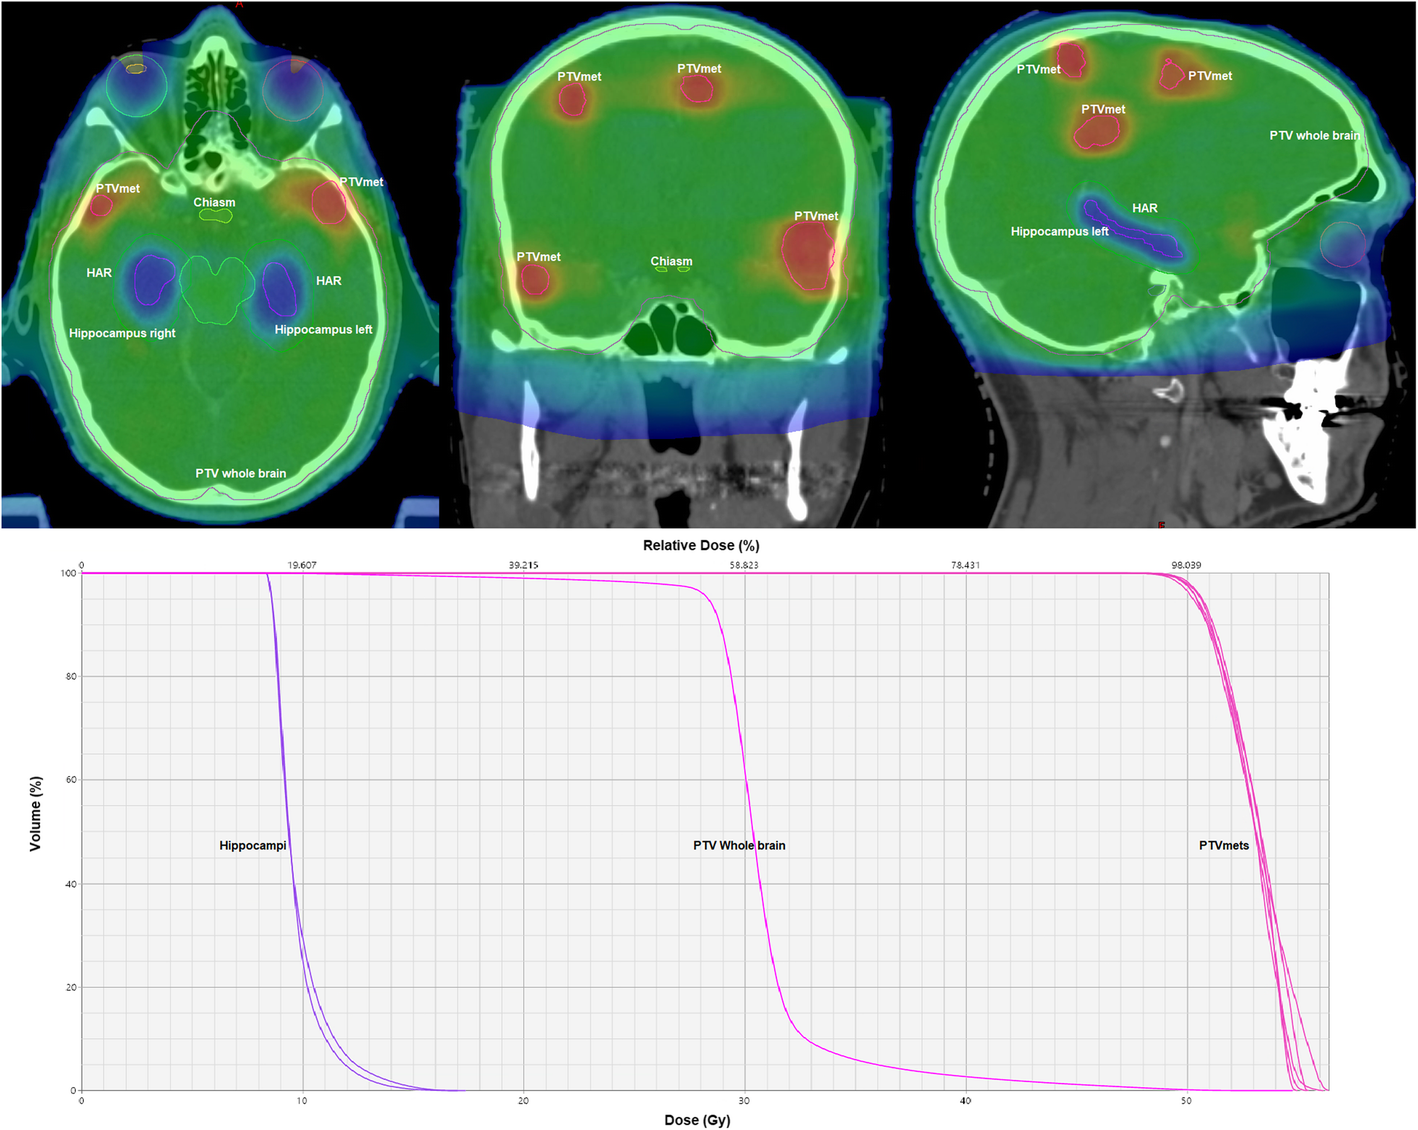The width and height of the screenshot is (1418, 1130).
Task: Click 'PTV Whole brain' curve label on the DVH
Action: pos(739,845)
